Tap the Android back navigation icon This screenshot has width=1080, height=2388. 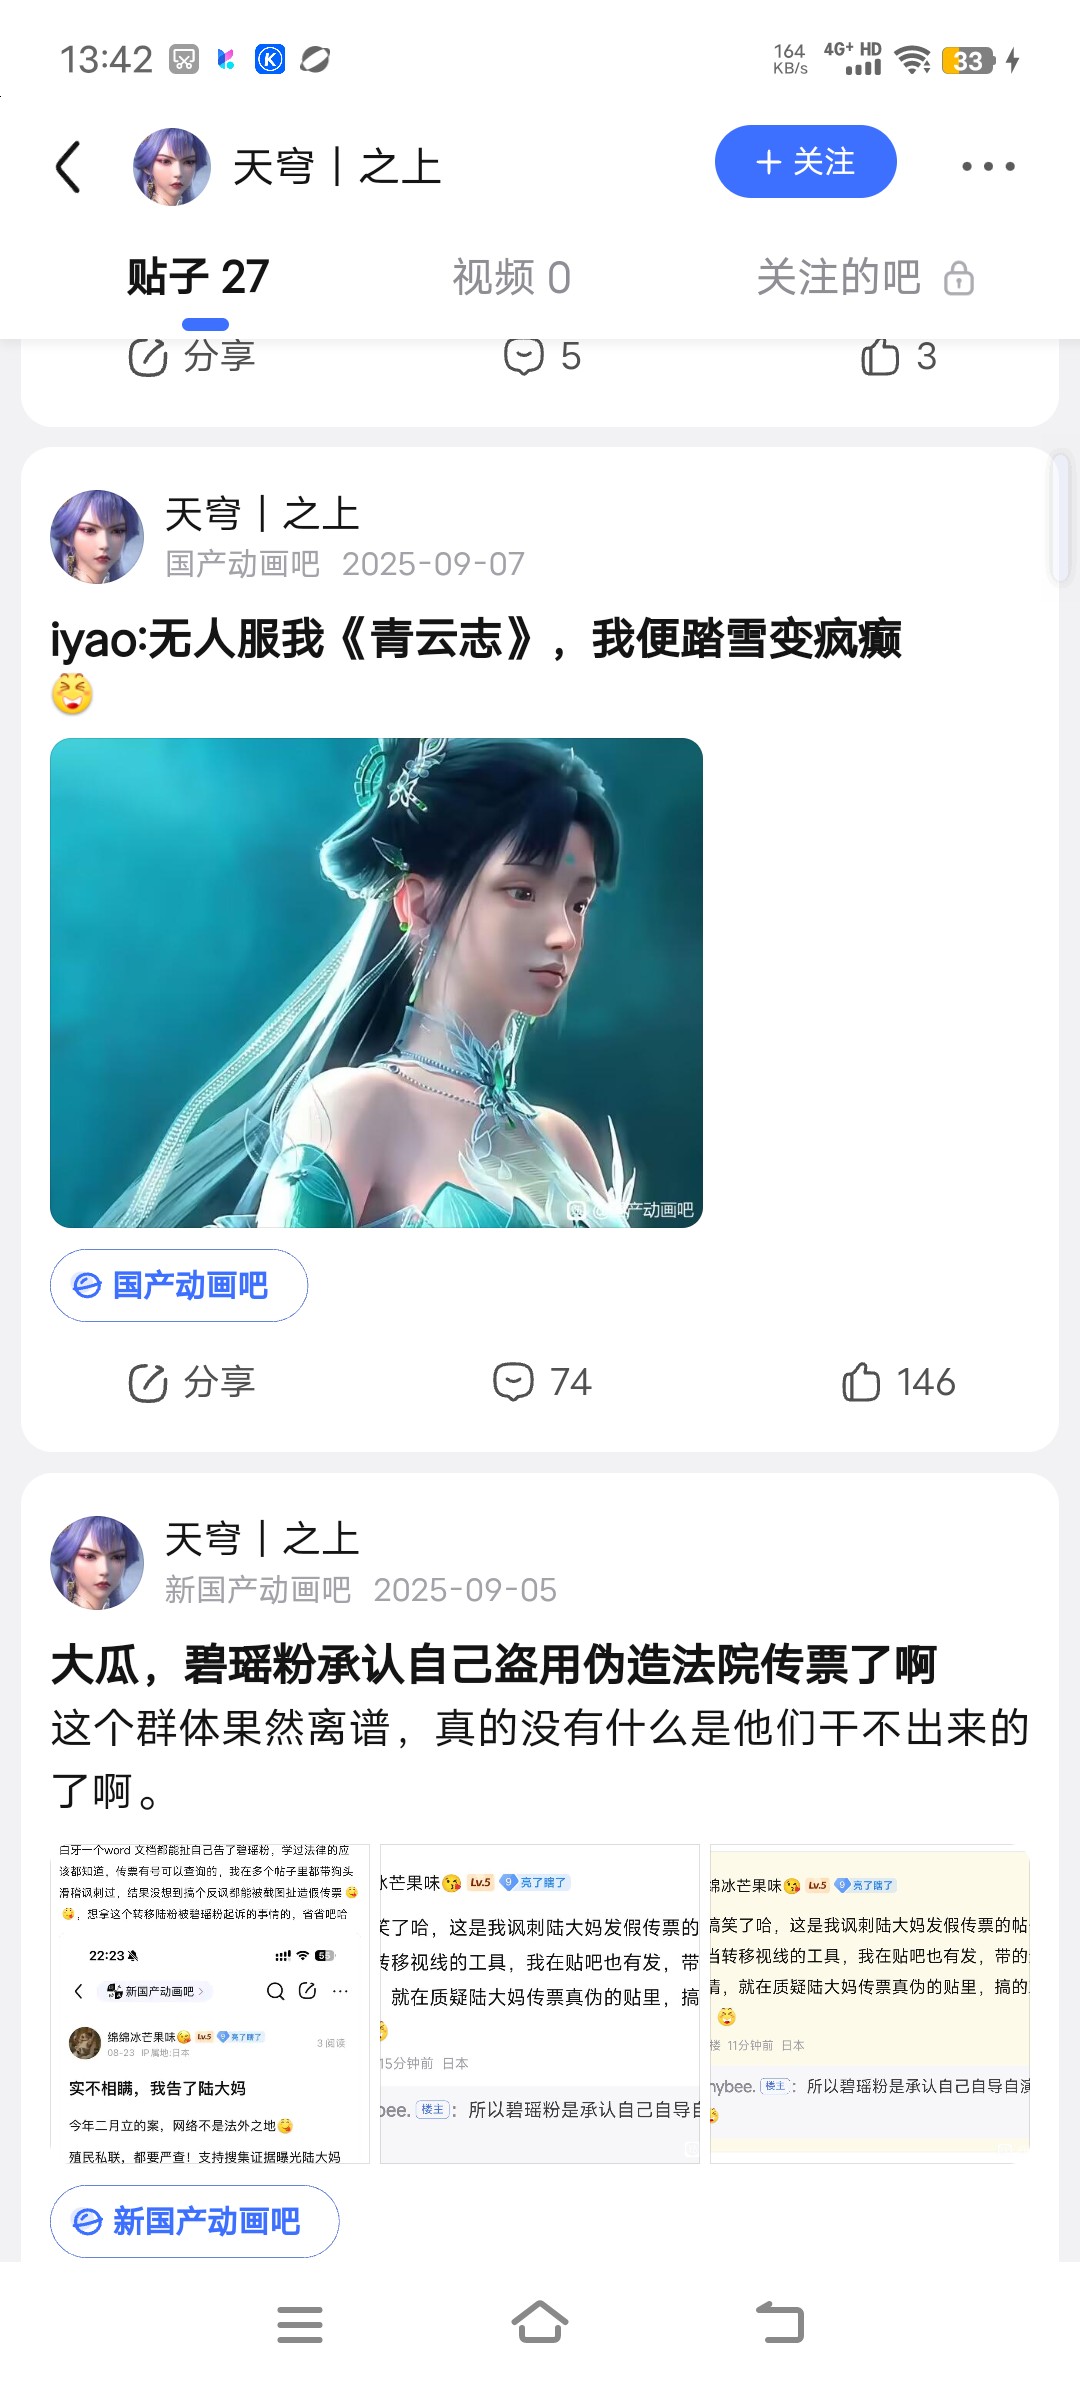[780, 2322]
